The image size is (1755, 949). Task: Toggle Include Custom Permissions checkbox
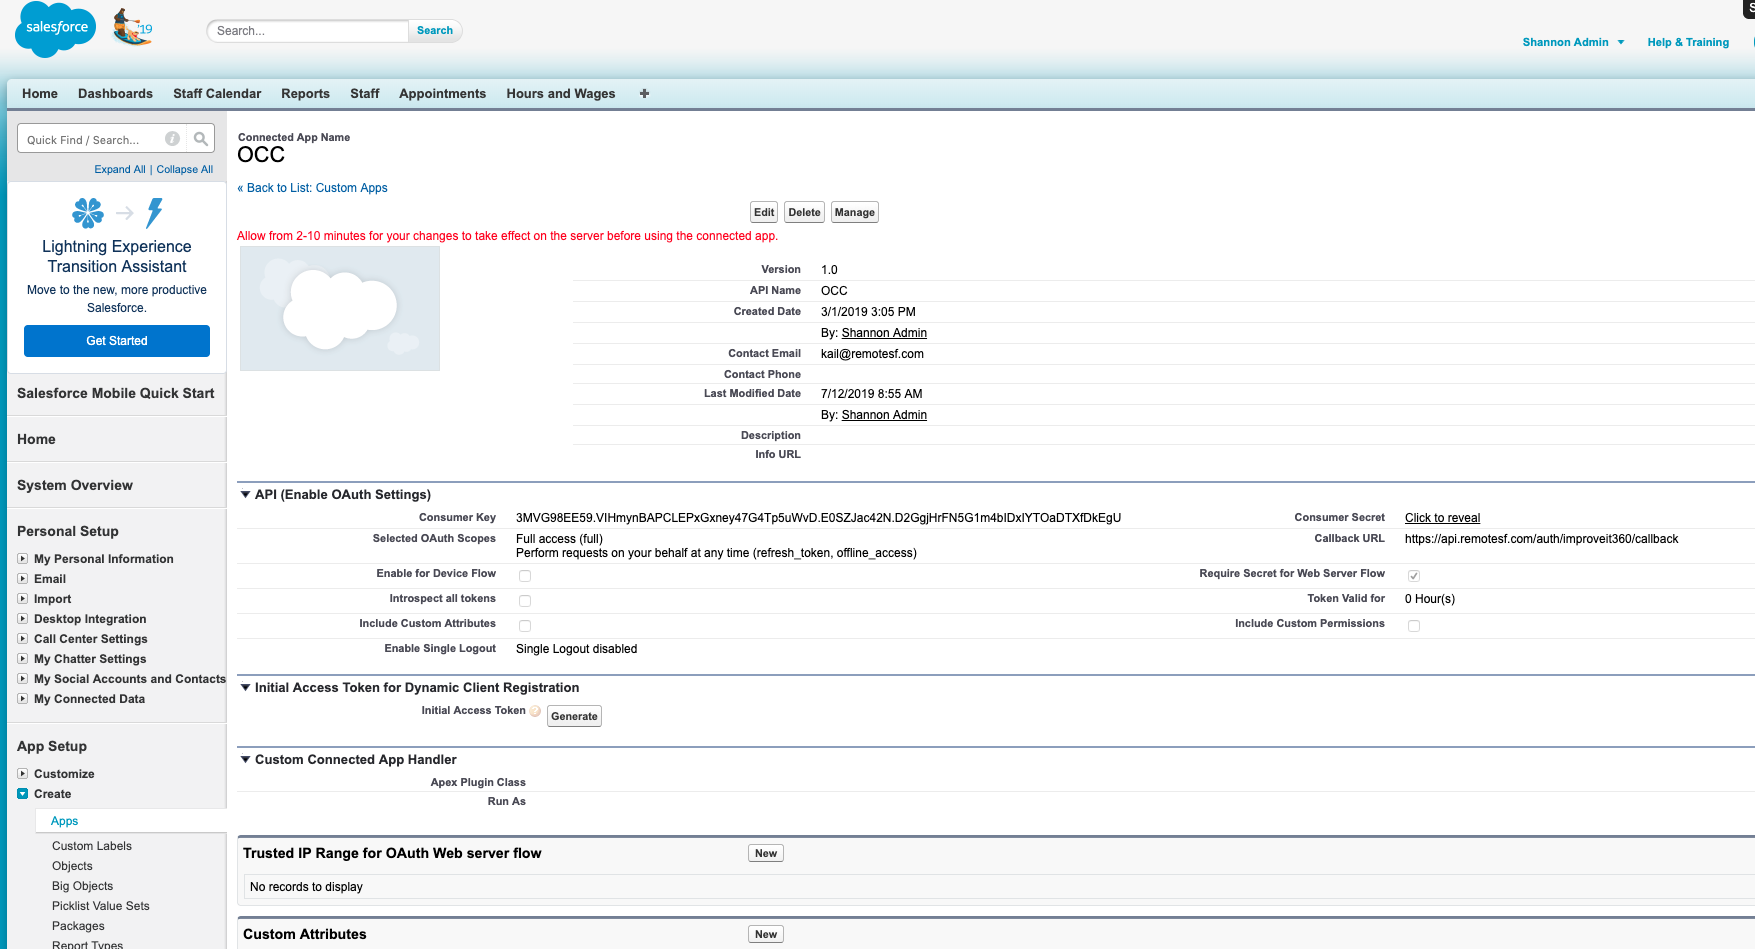[1414, 625]
